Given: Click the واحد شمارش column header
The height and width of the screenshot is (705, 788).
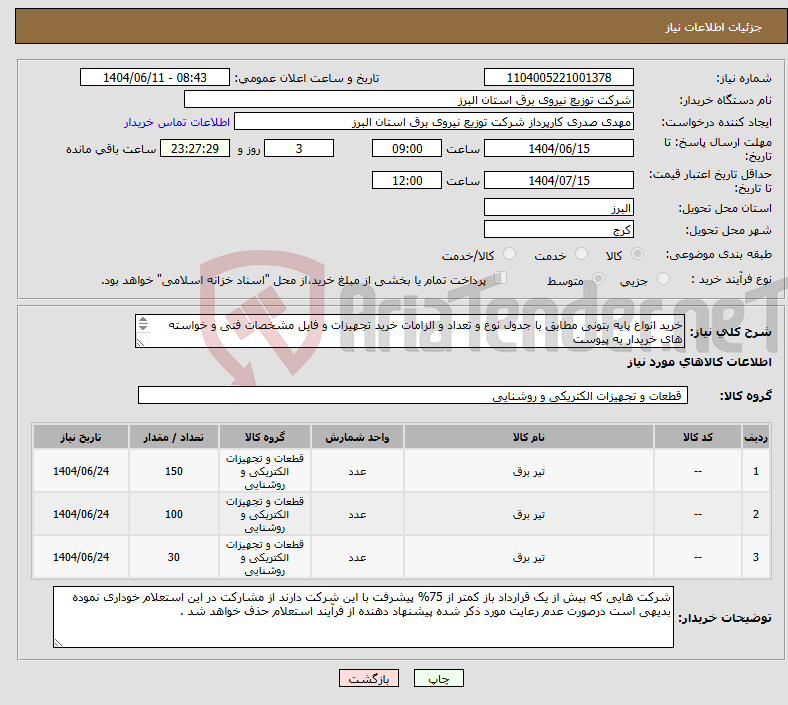Looking at the screenshot, I should pyautogui.click(x=357, y=437).
